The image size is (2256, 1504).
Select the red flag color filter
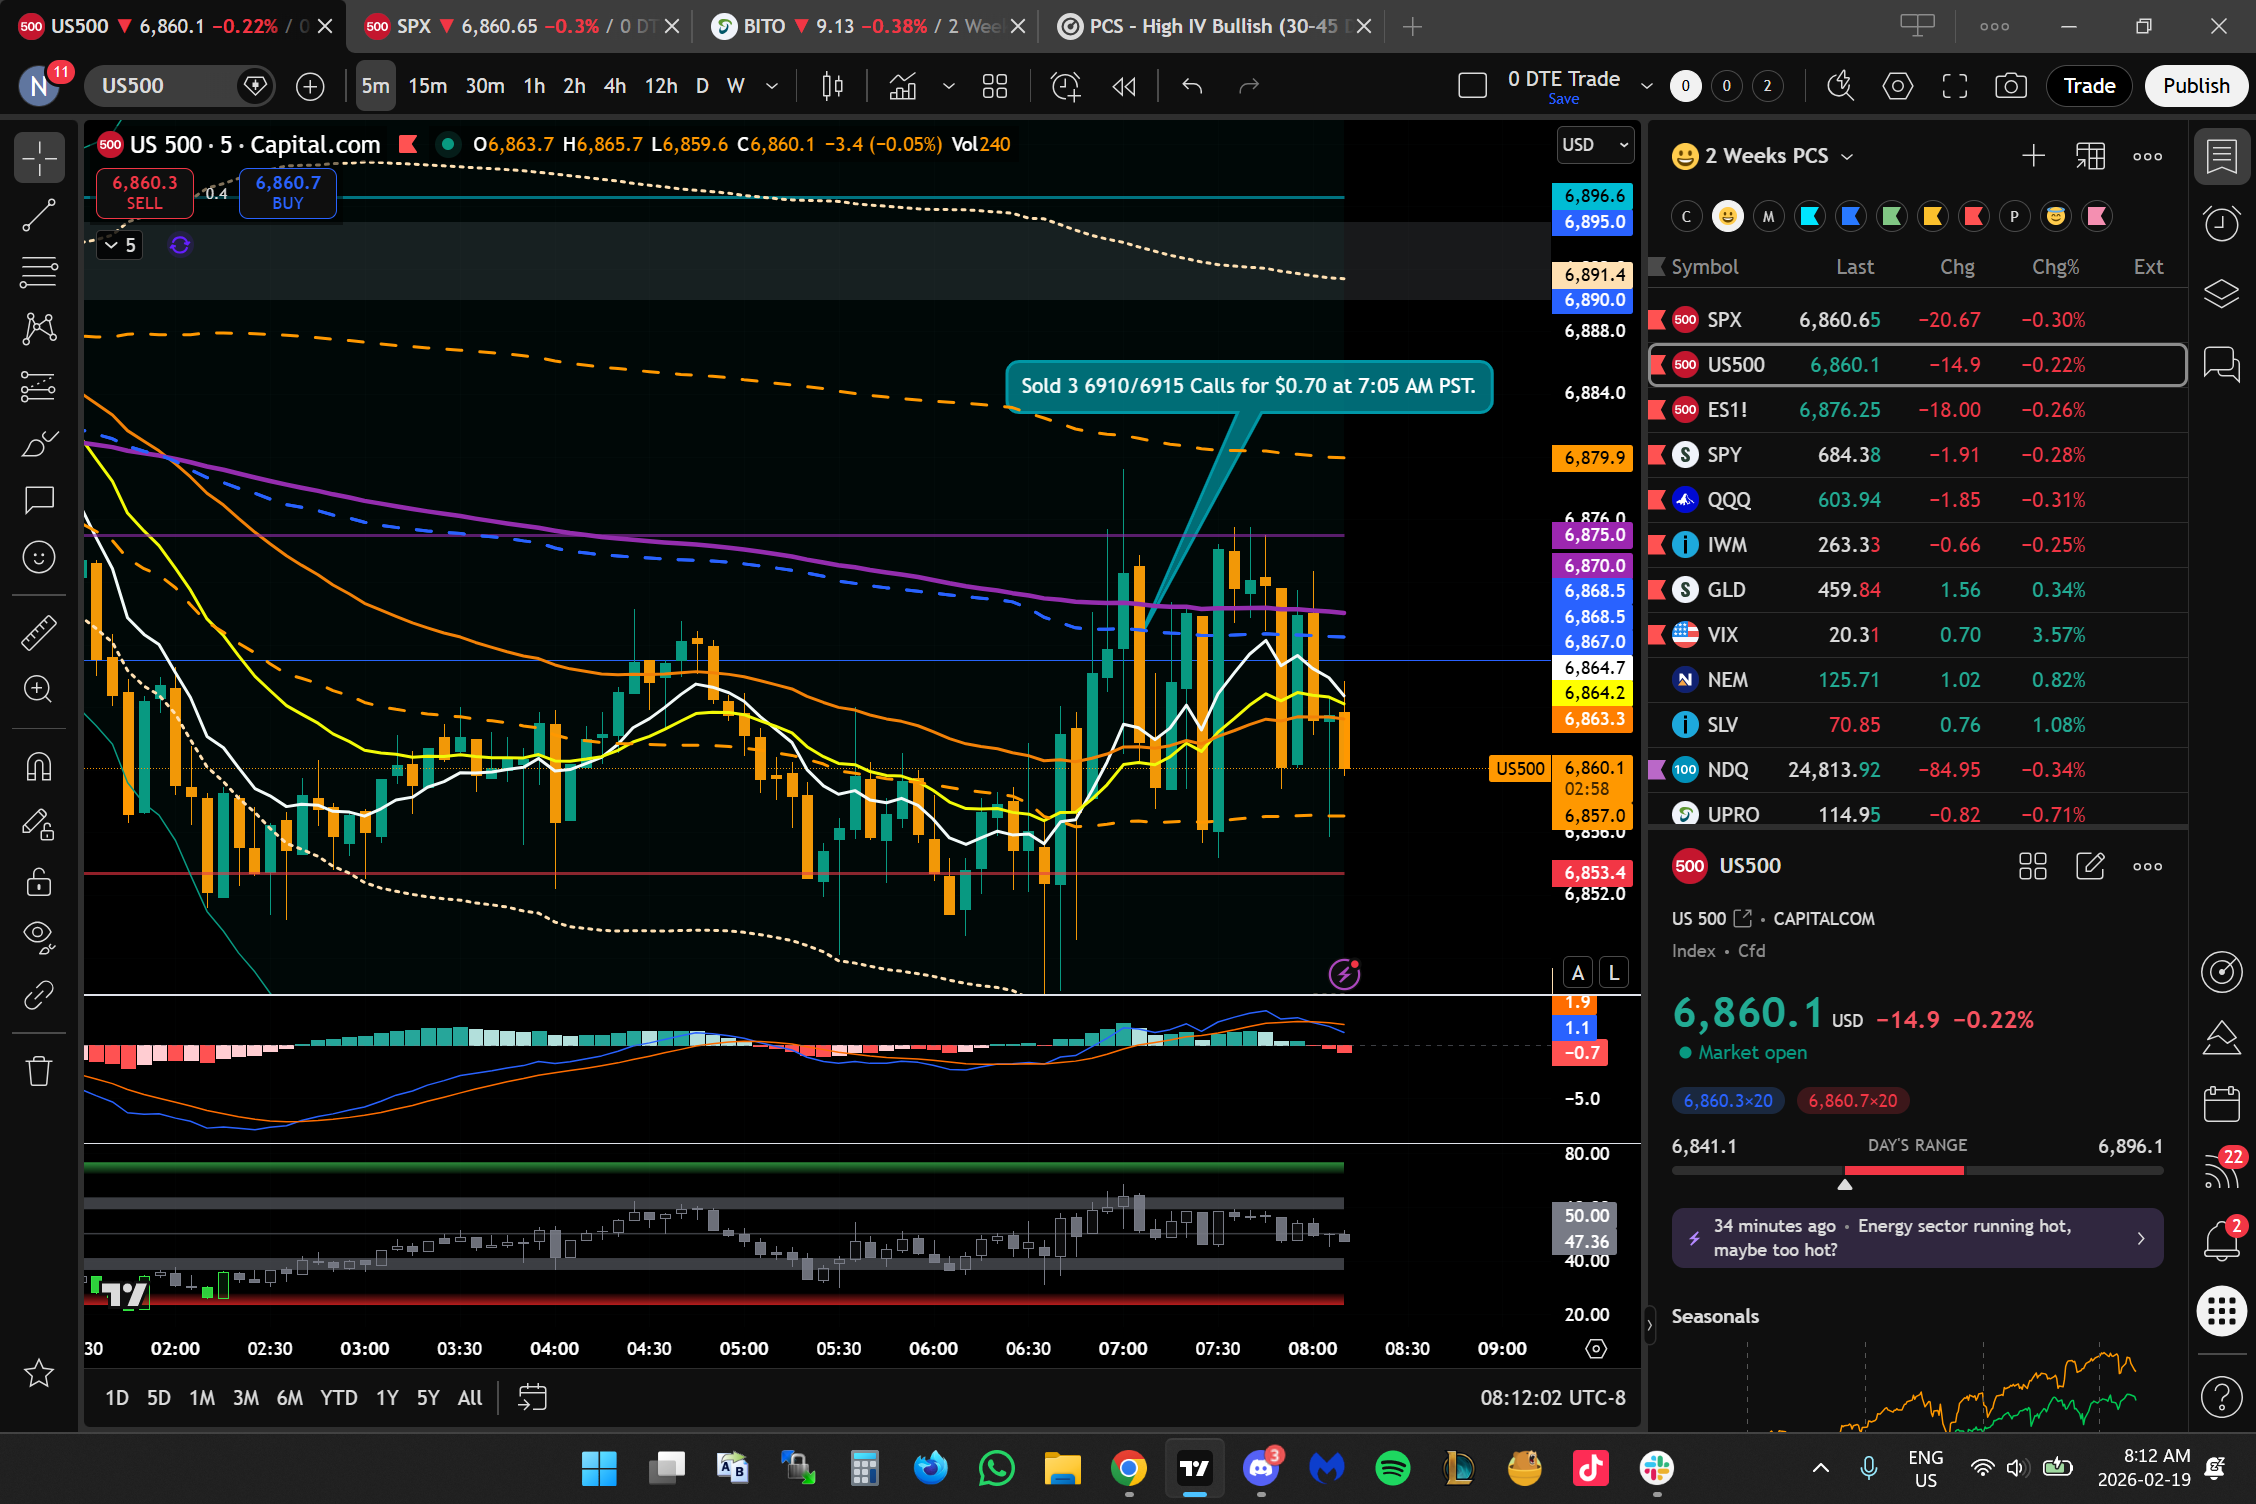tap(1973, 216)
